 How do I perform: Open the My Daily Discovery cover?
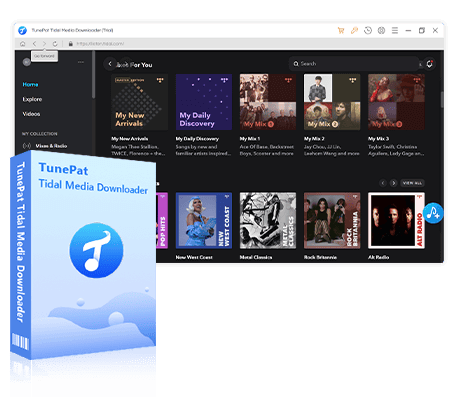(x=204, y=102)
